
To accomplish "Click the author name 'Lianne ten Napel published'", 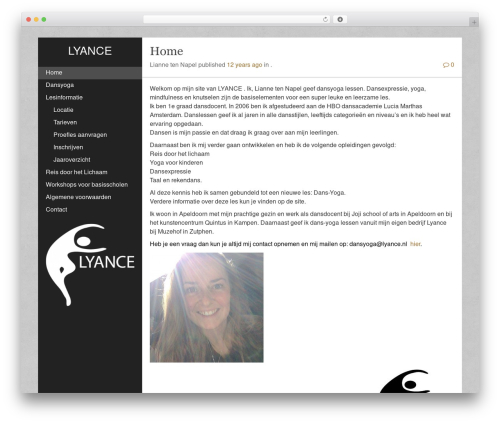I will coord(187,65).
